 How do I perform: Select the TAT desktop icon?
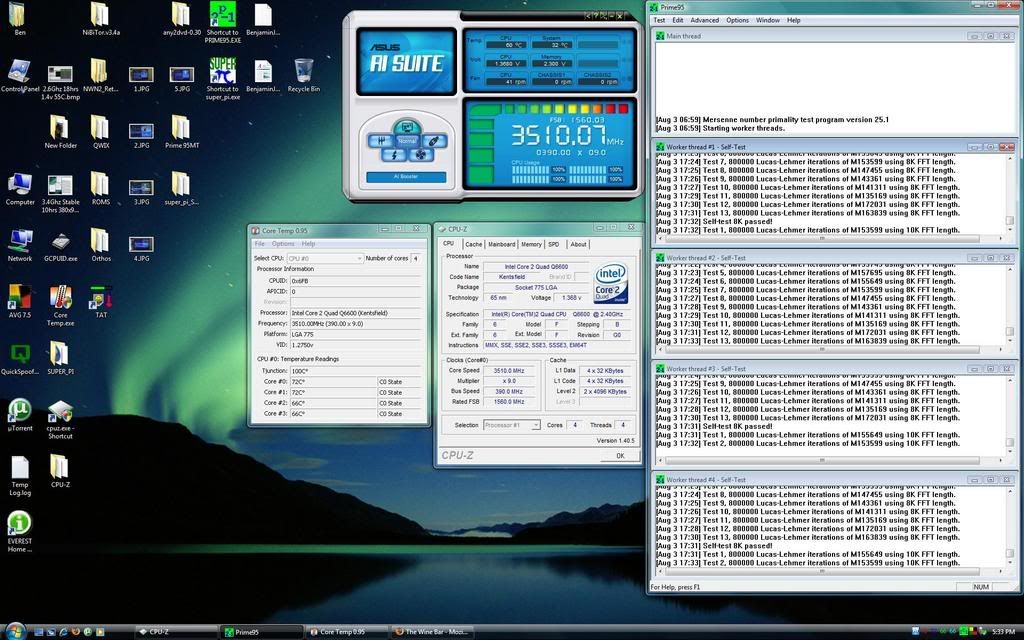pyautogui.click(x=101, y=302)
